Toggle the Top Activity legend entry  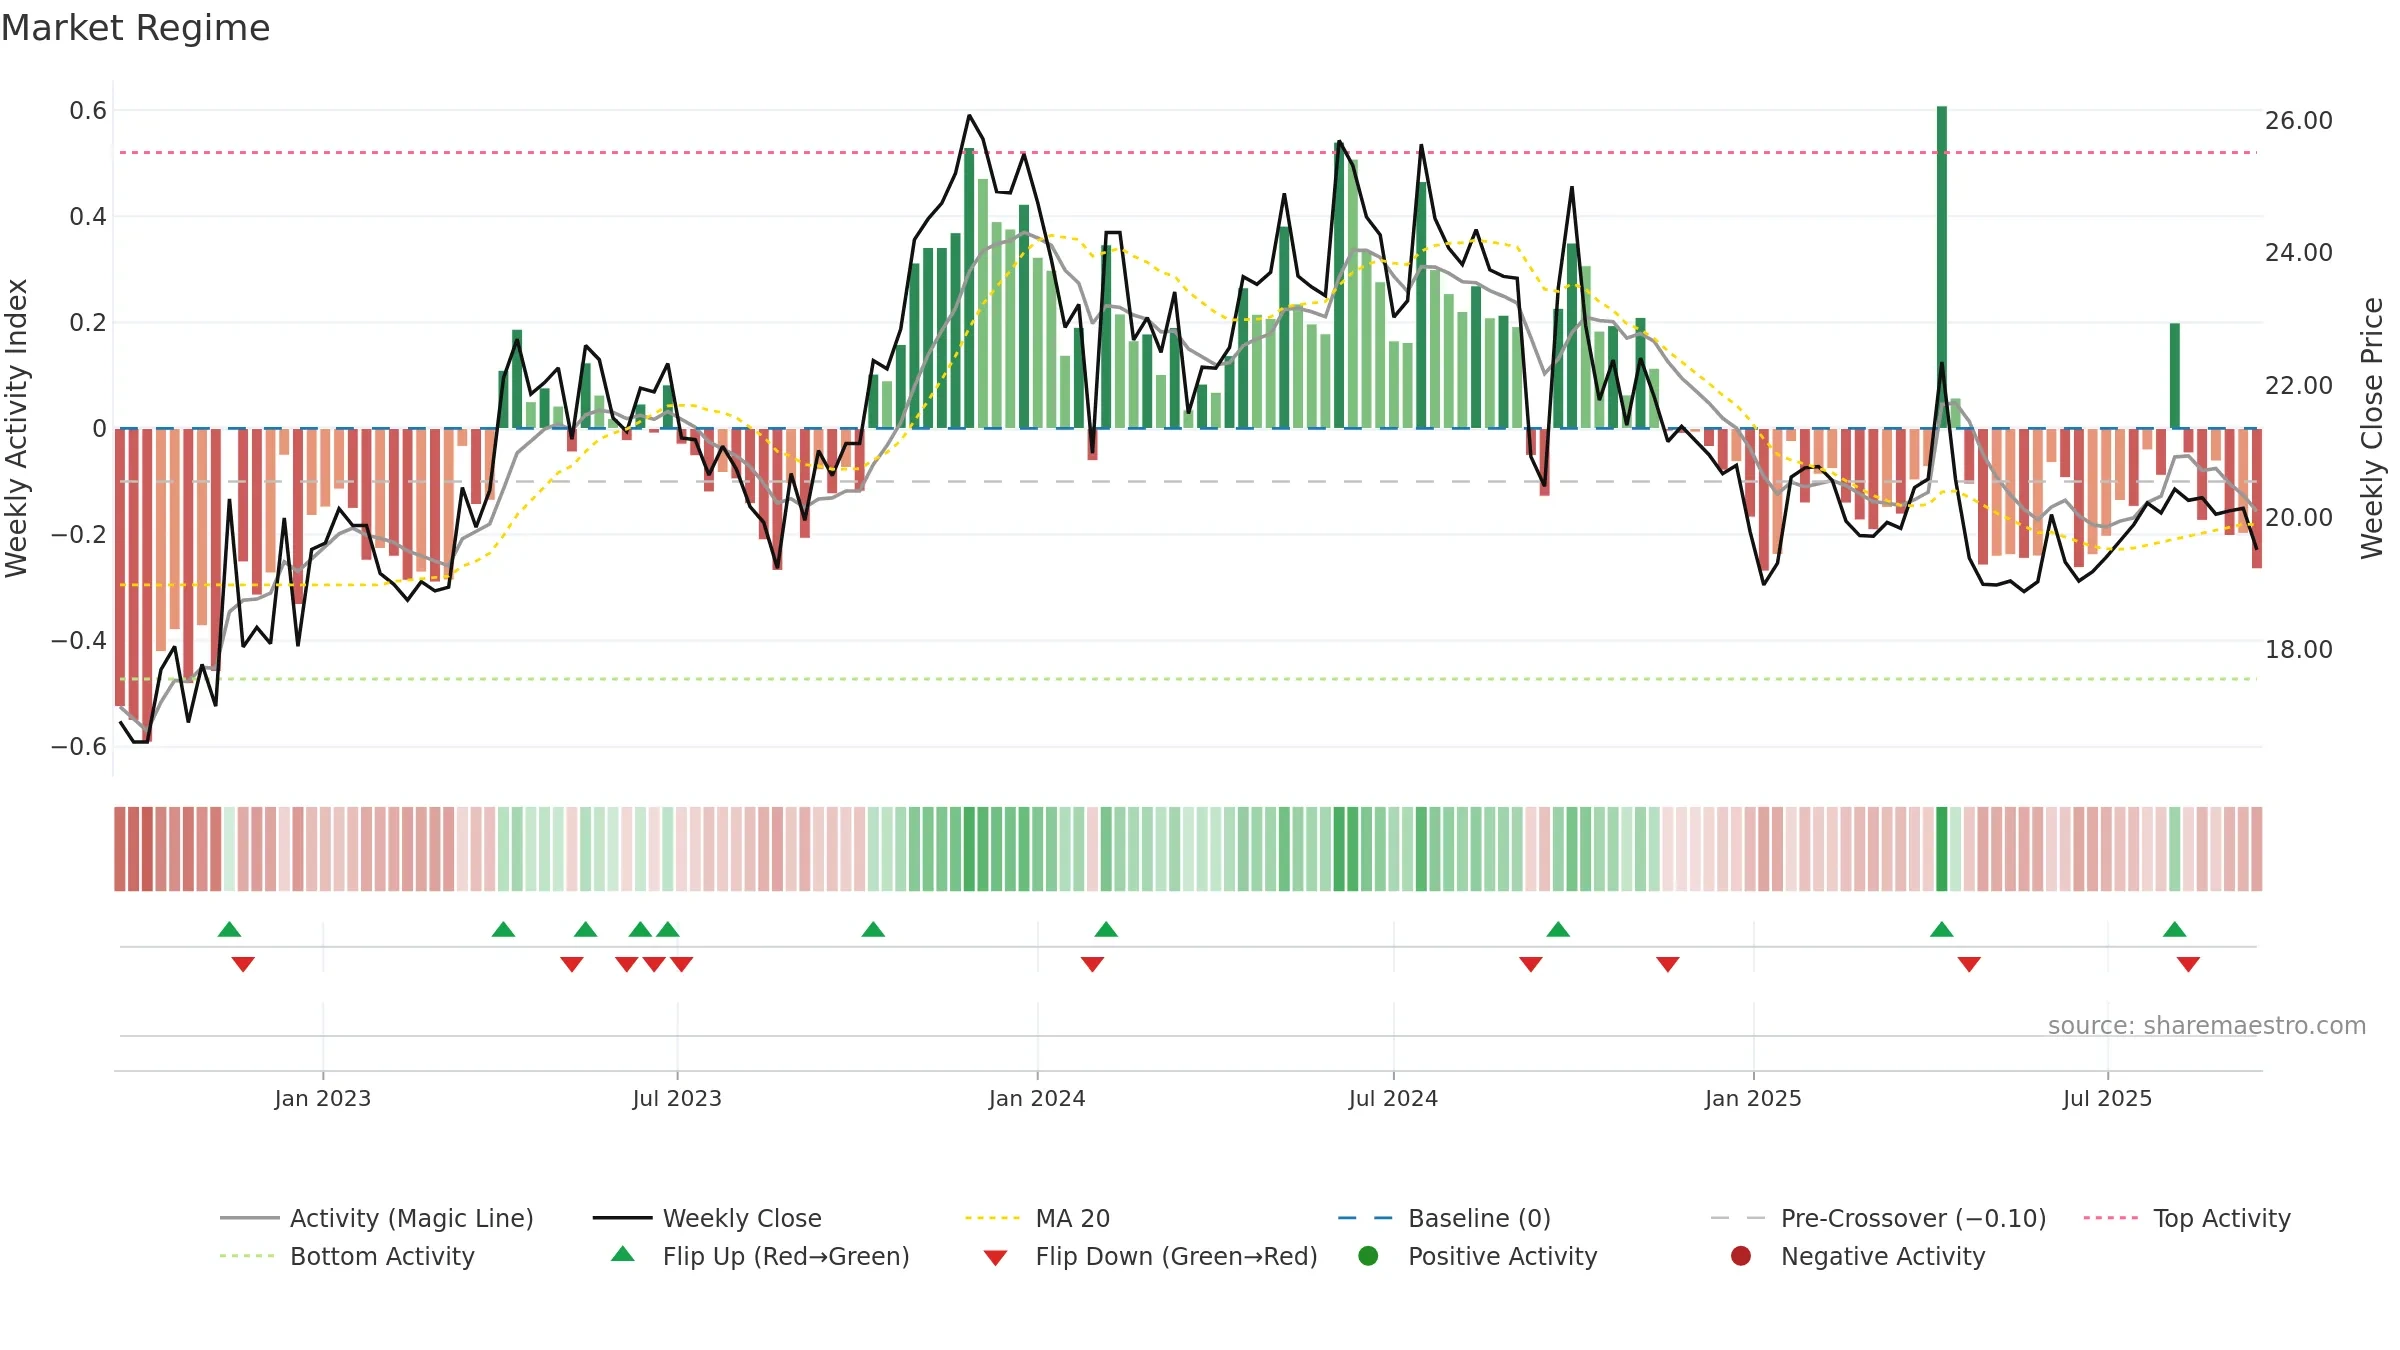coord(2187,1218)
